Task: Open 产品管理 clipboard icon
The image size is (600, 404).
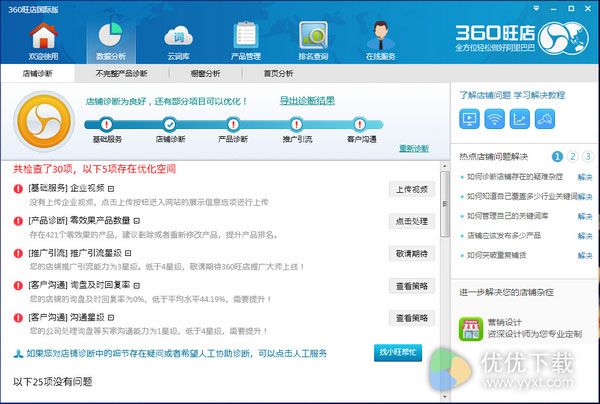Action: (x=246, y=35)
